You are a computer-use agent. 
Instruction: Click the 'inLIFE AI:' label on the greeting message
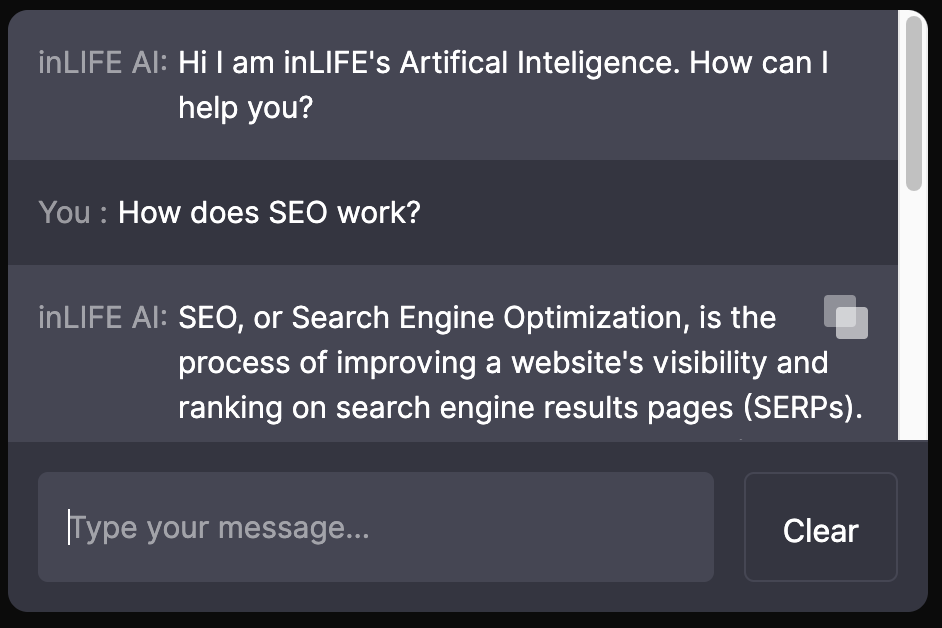tap(103, 62)
